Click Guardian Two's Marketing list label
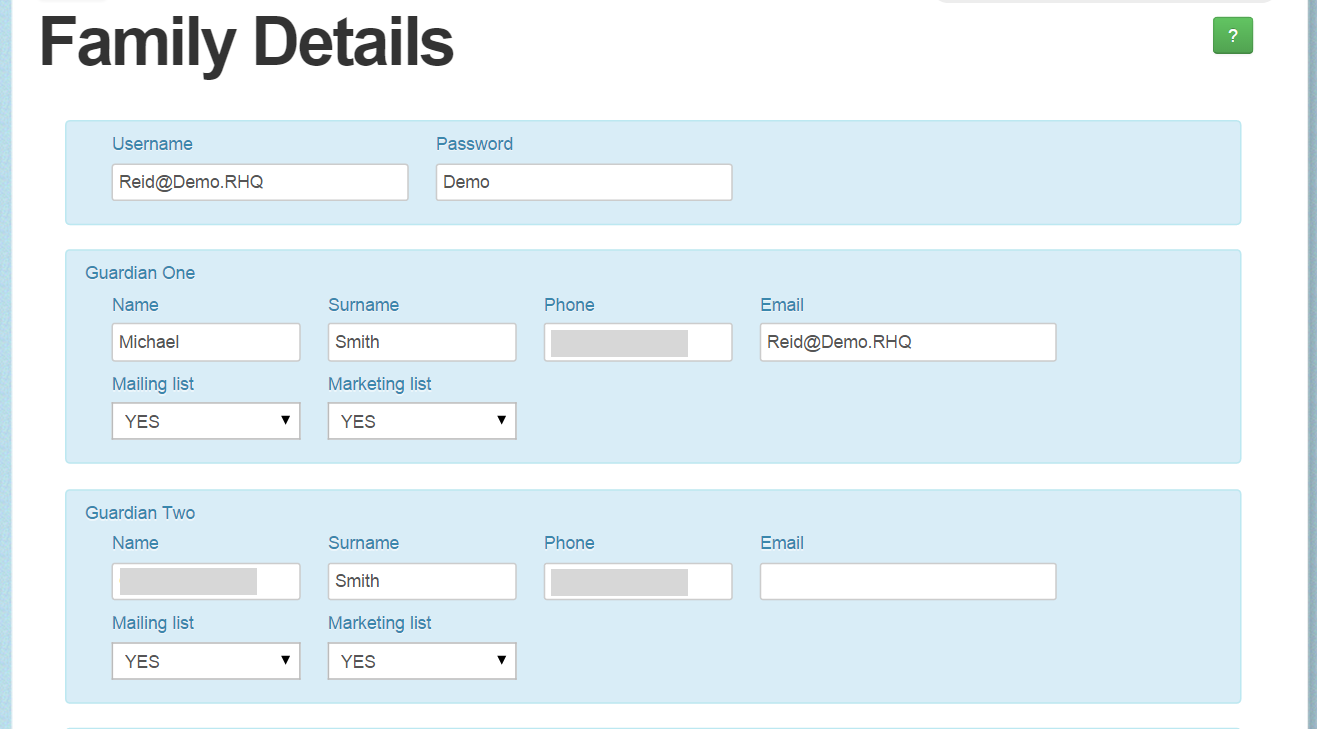Screen dimensions: 1317x729 coord(380,623)
